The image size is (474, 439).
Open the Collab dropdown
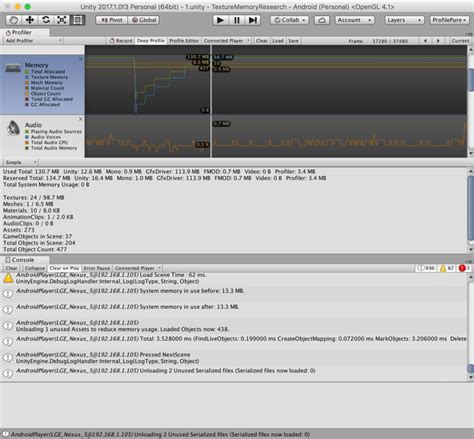click(x=290, y=20)
